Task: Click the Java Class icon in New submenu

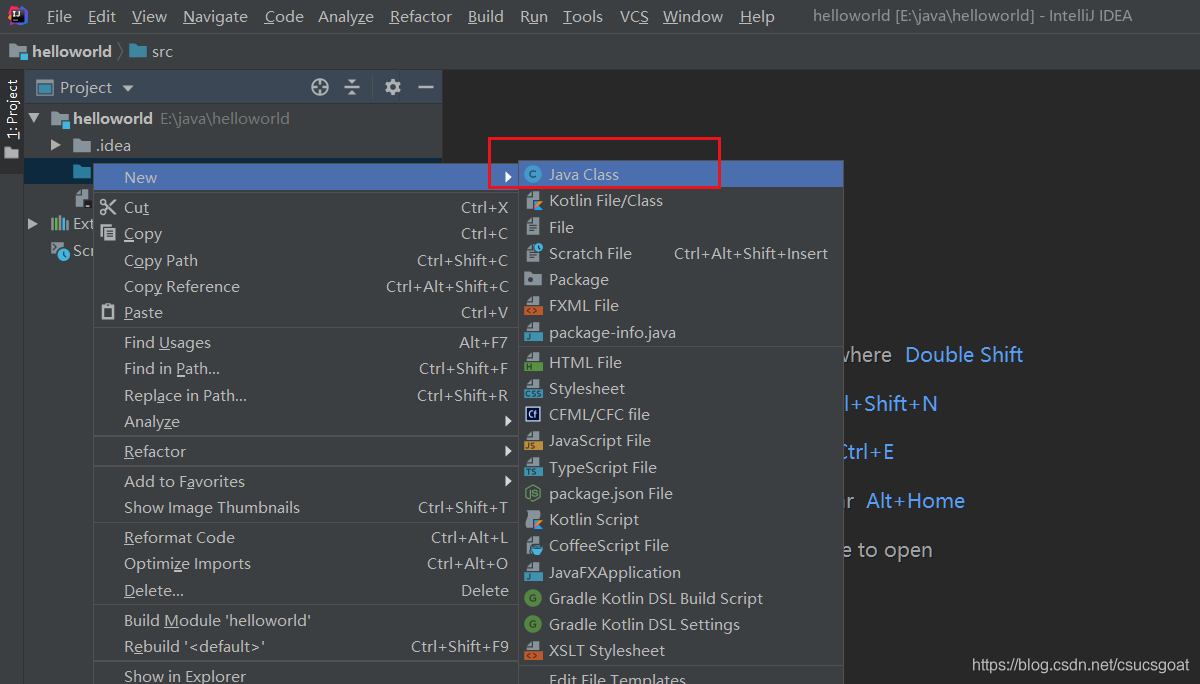Action: (x=533, y=174)
